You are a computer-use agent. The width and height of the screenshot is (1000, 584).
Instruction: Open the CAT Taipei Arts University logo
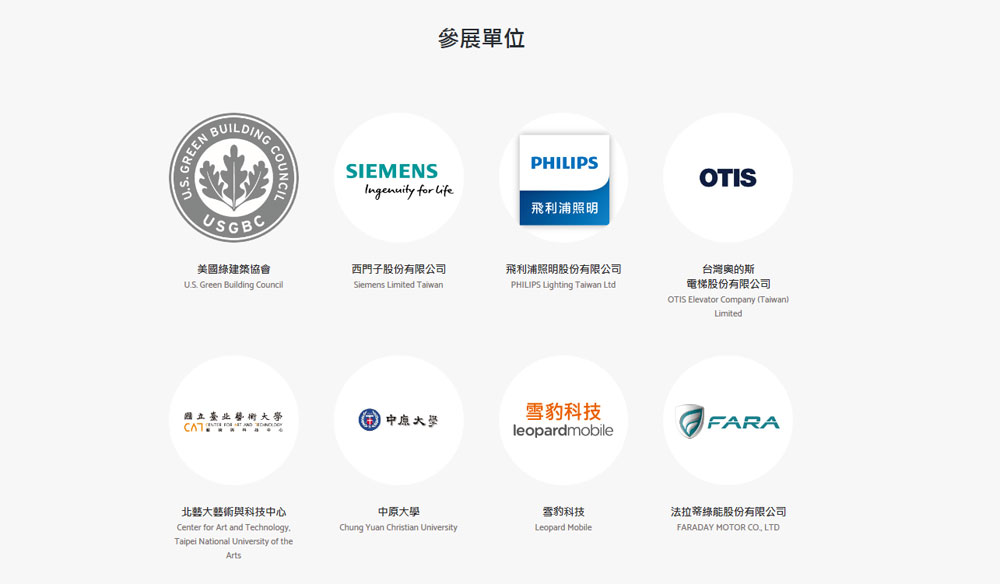(x=233, y=420)
